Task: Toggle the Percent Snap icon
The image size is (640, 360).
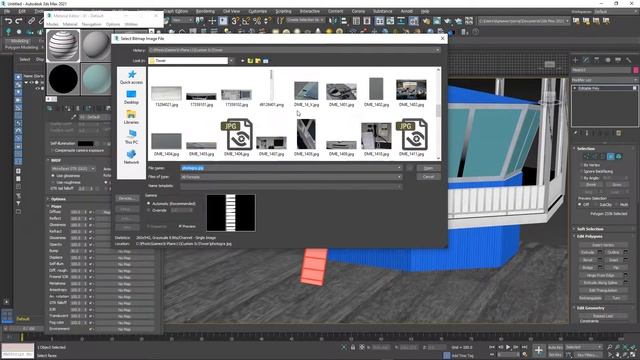Action: 257,20
